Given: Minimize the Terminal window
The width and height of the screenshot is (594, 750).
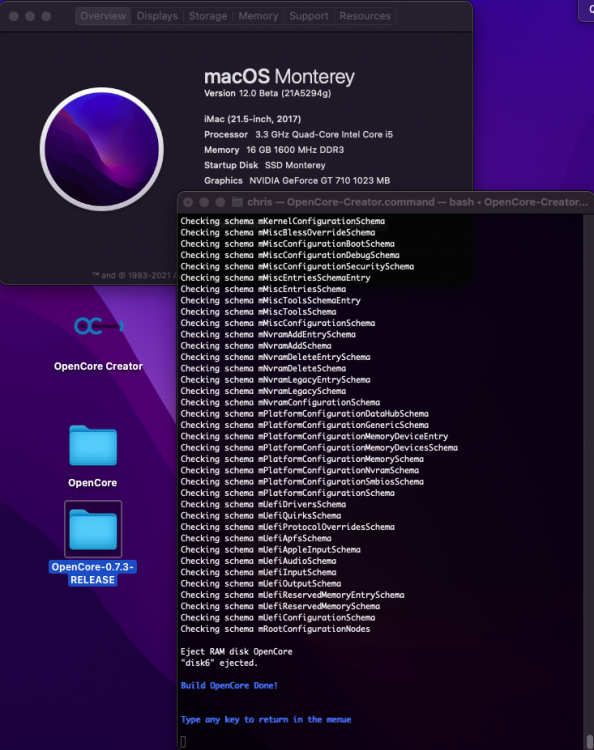Looking at the screenshot, I should click(204, 202).
